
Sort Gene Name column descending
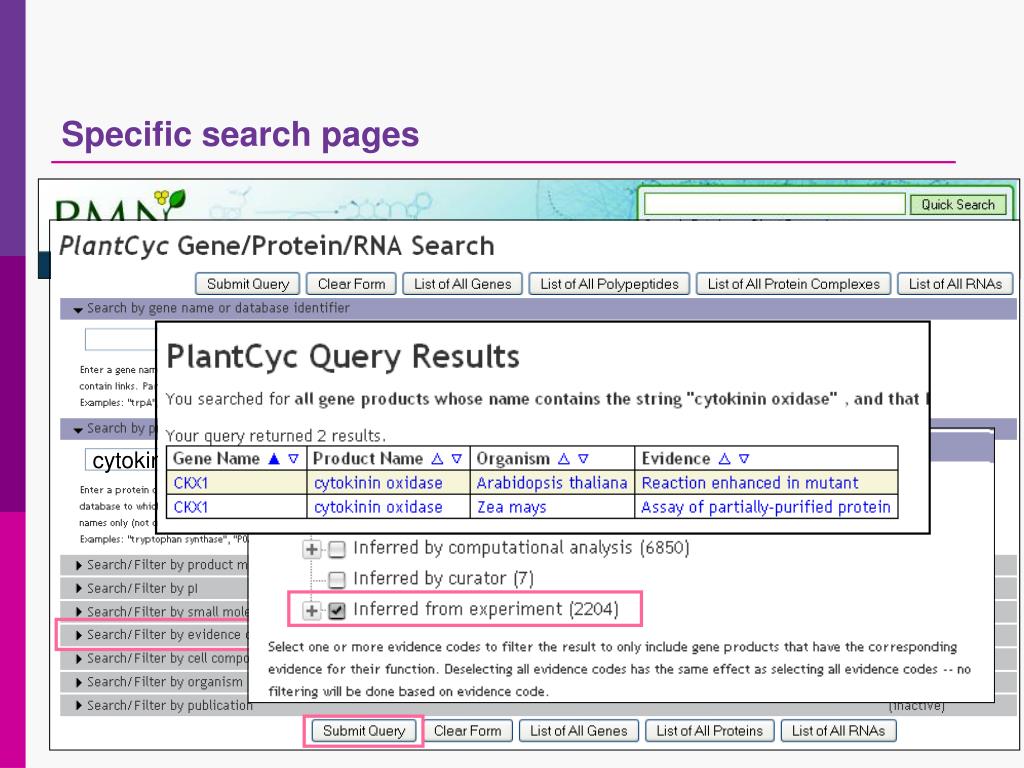(293, 459)
